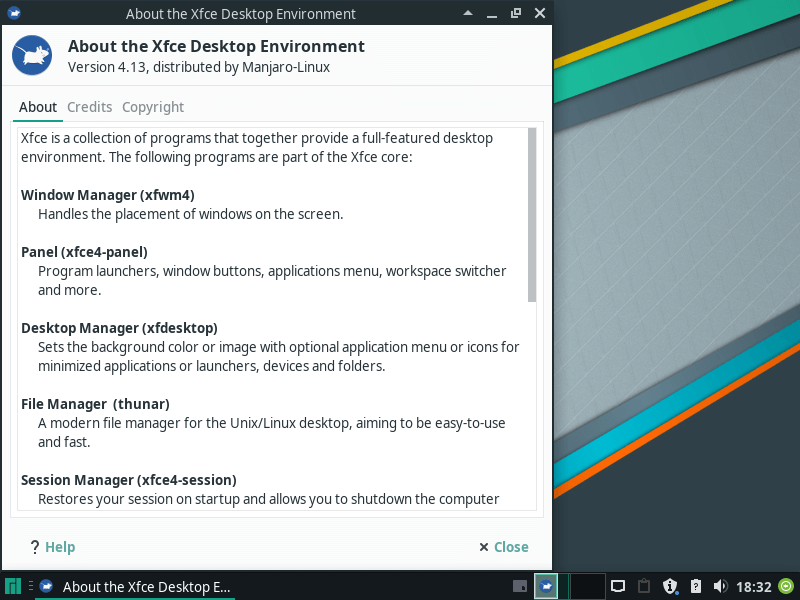Click the Xfce mouse logo in dialog header

[x=32, y=55]
